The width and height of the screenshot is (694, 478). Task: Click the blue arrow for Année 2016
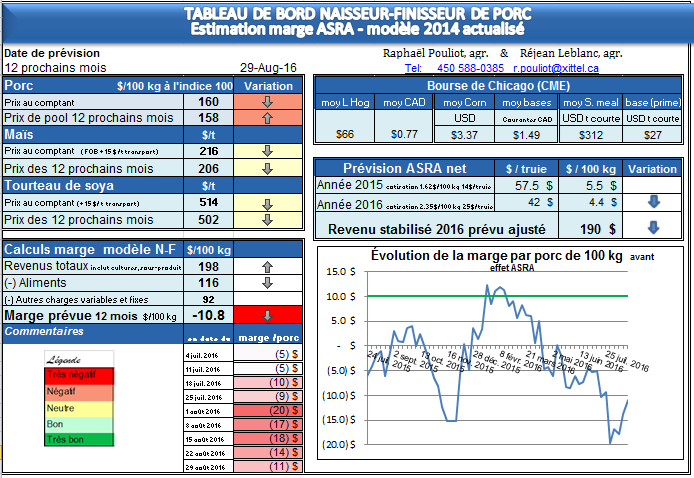coord(653,202)
